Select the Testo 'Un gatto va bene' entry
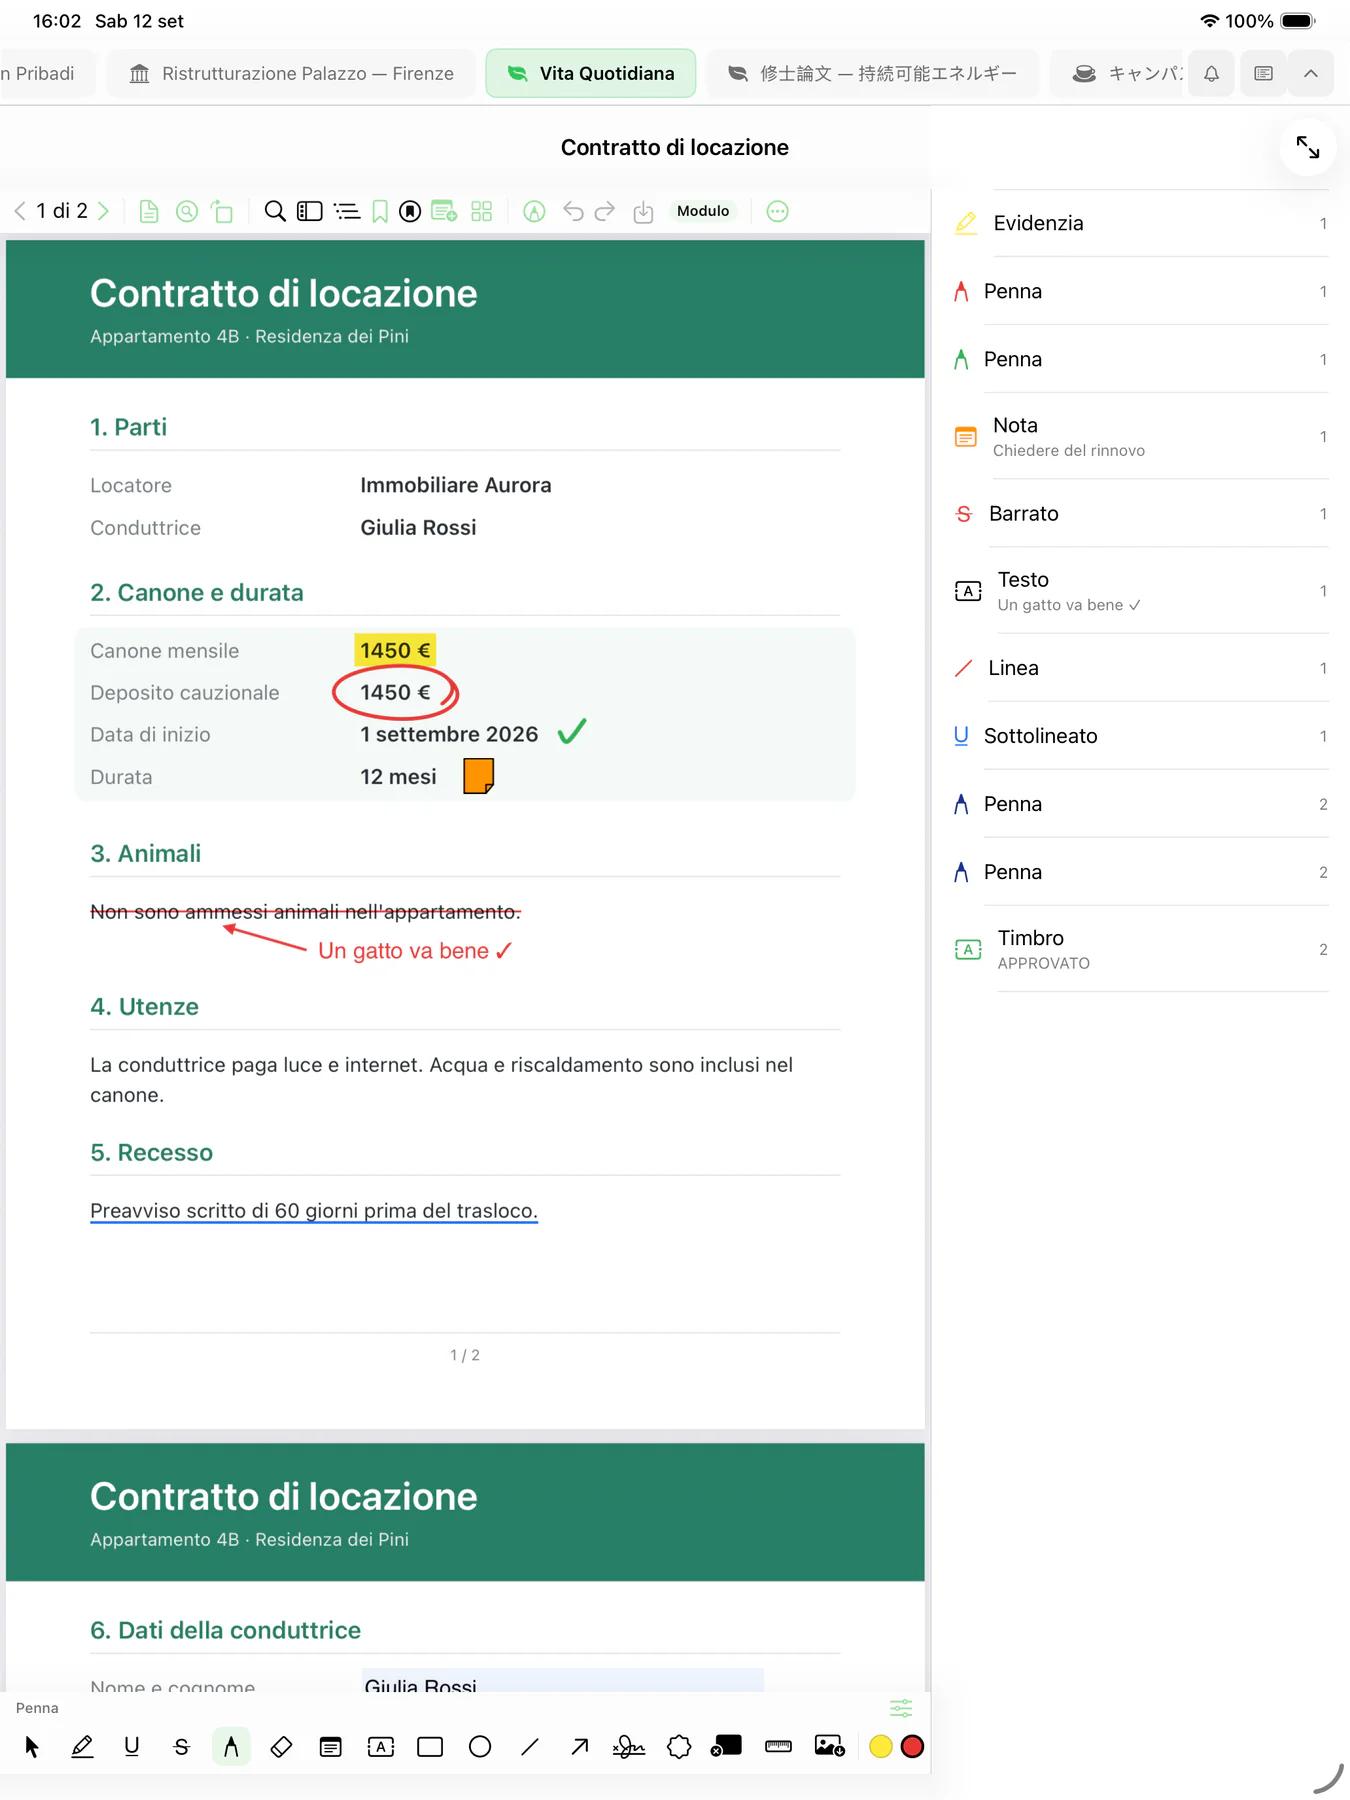1350x1800 pixels. [x=1141, y=591]
